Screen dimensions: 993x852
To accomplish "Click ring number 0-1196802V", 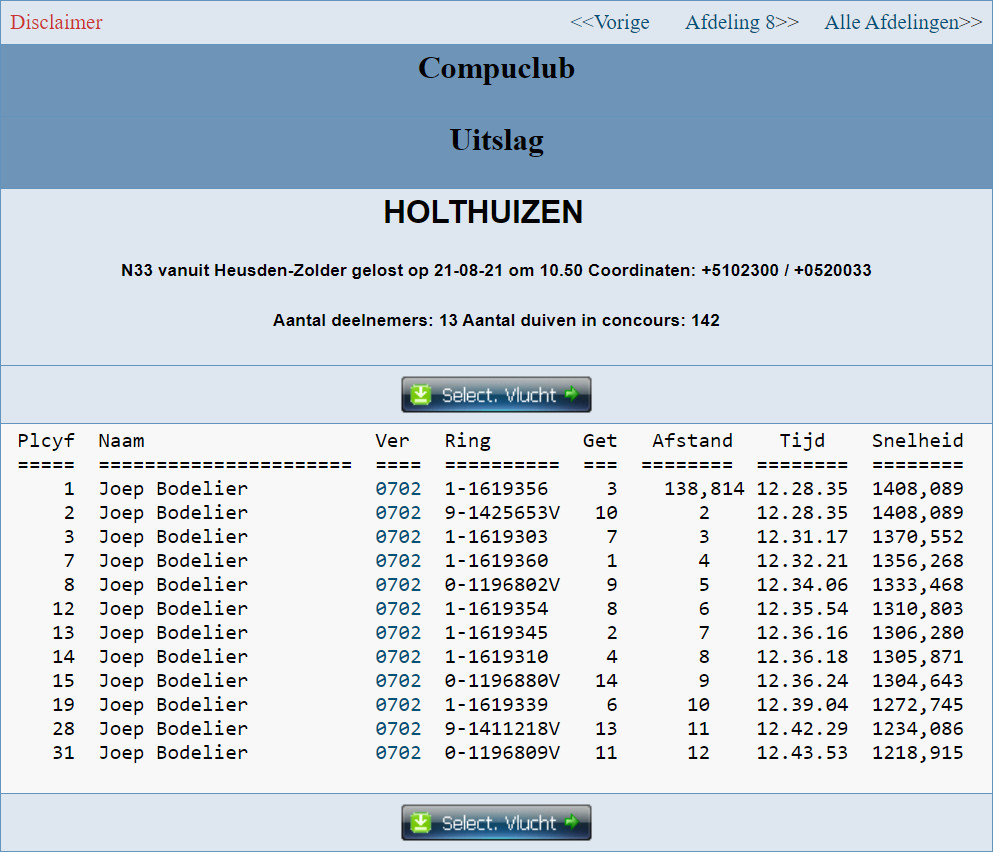I will point(502,585).
